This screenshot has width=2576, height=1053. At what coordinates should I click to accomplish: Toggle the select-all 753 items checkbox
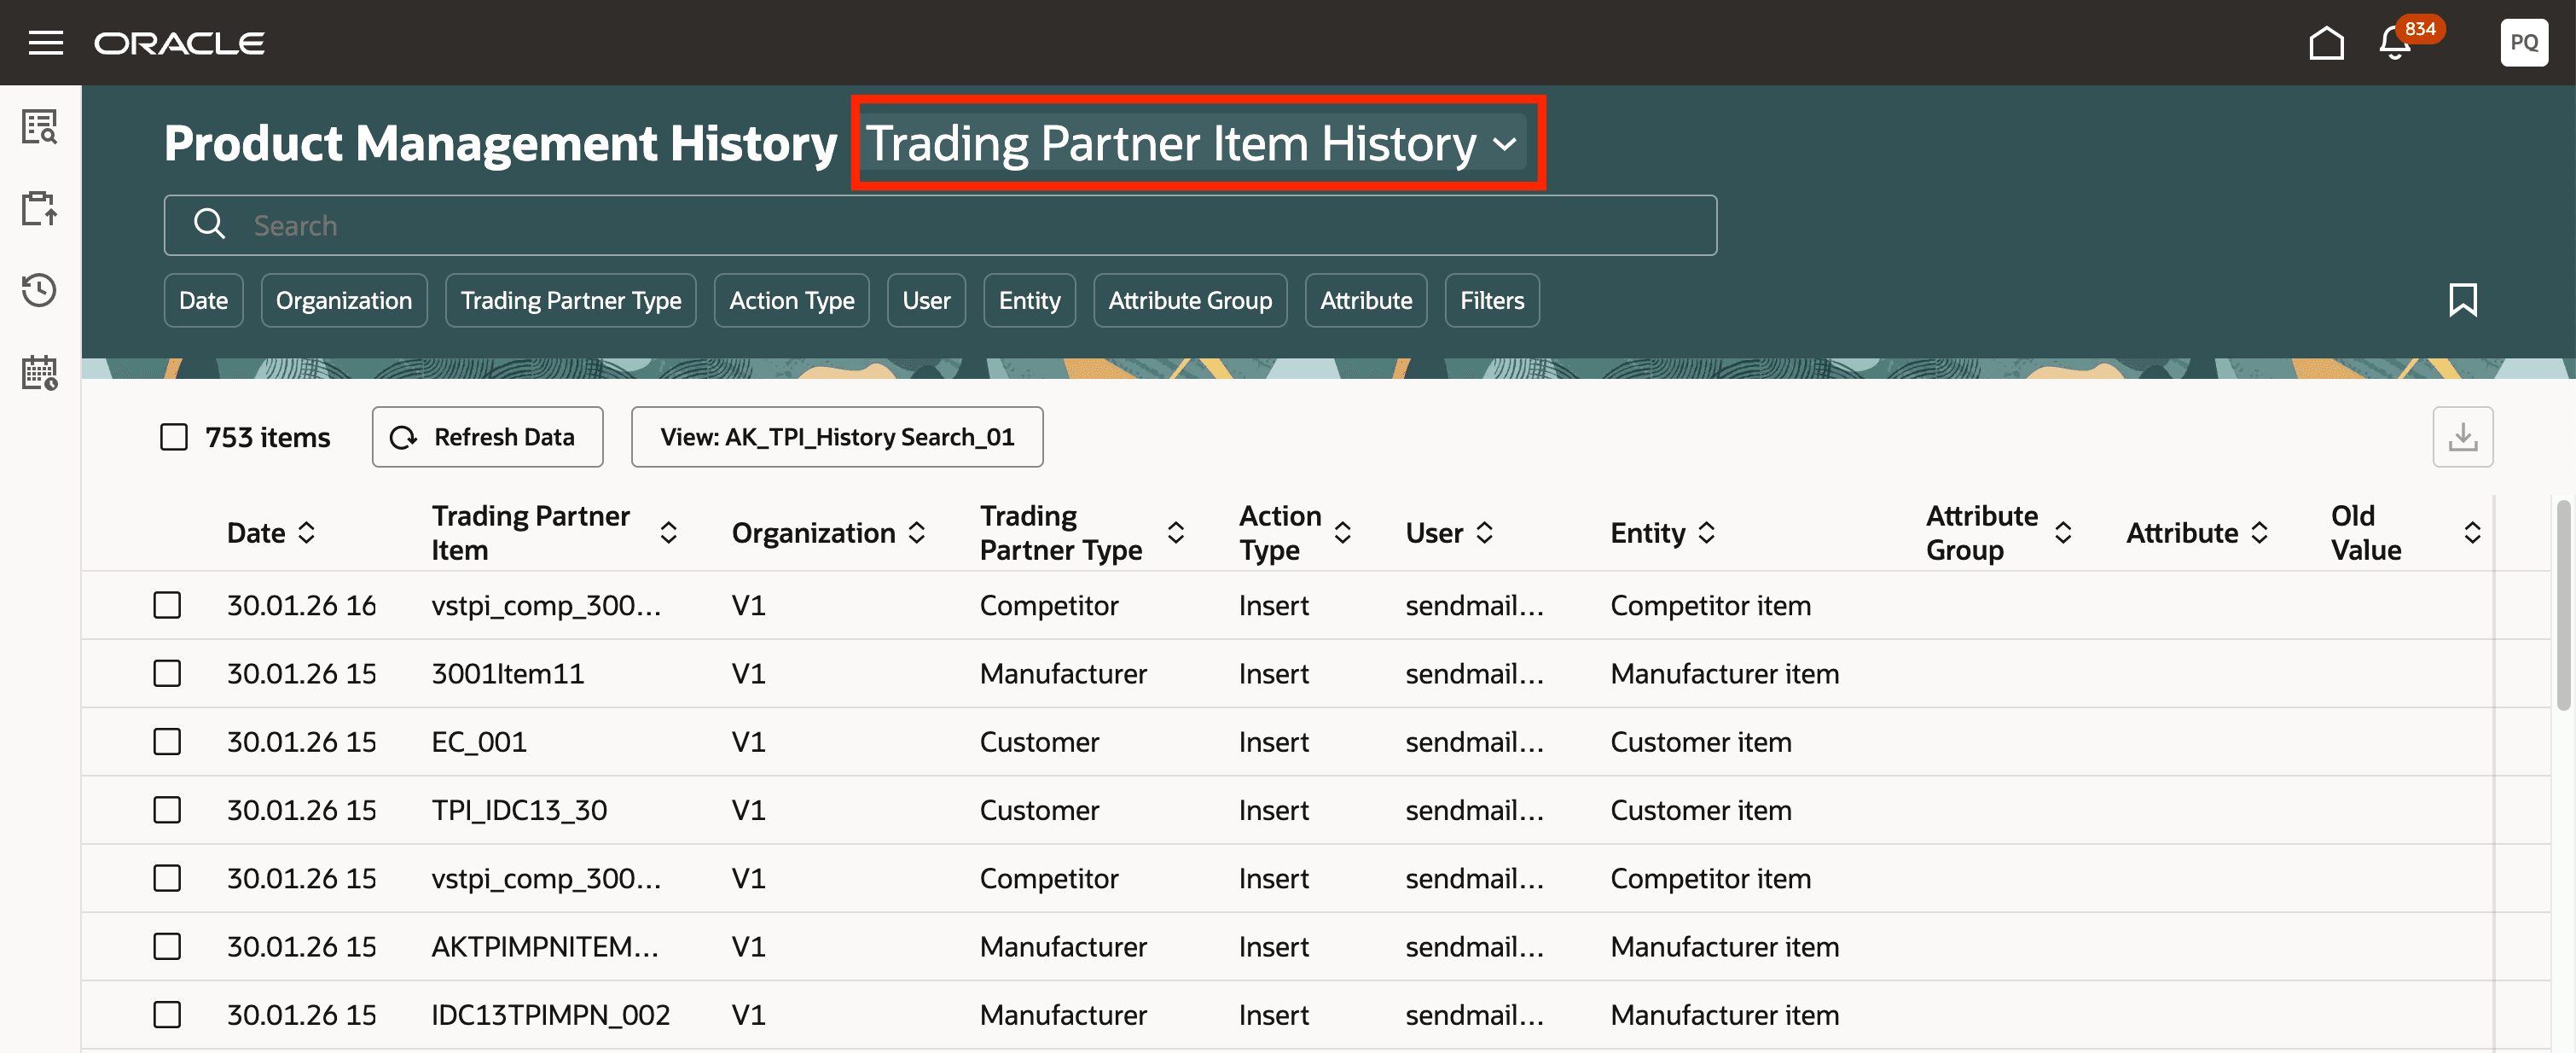coord(174,437)
